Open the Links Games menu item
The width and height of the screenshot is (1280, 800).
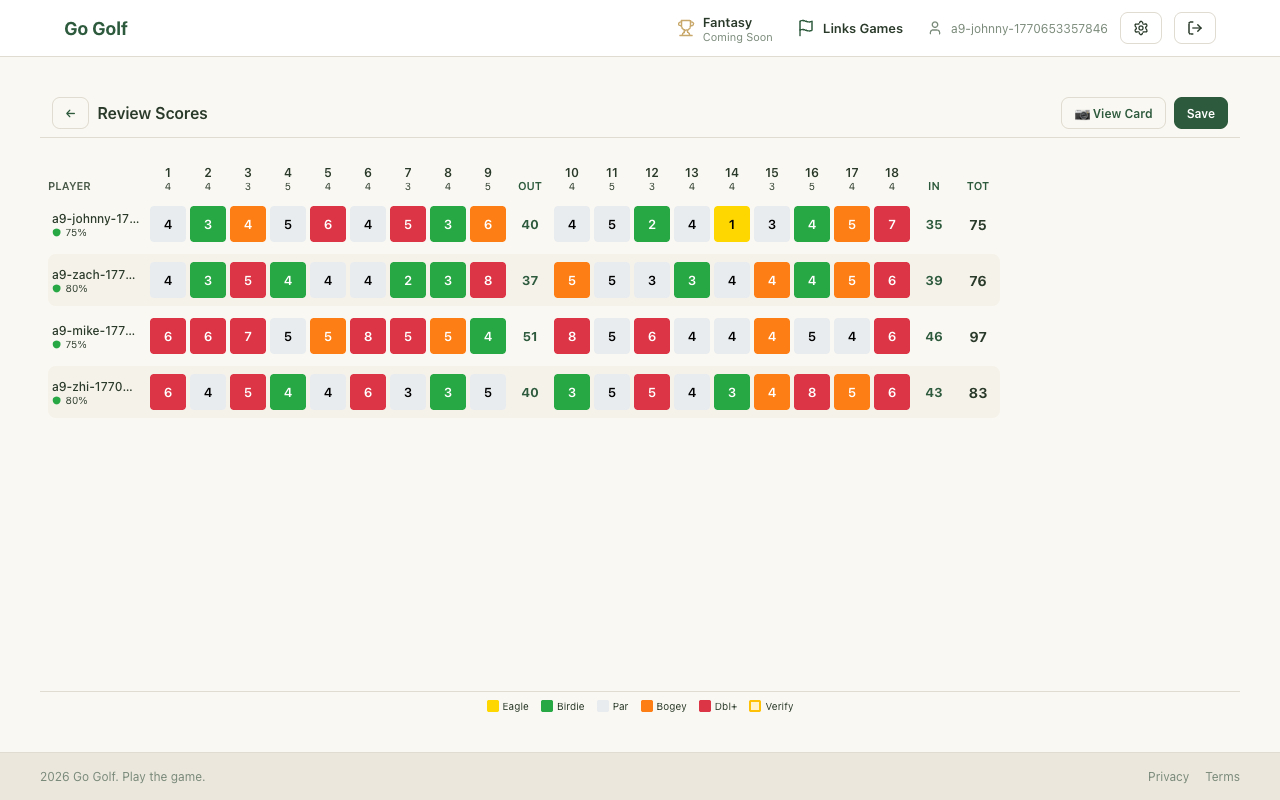[862, 29]
